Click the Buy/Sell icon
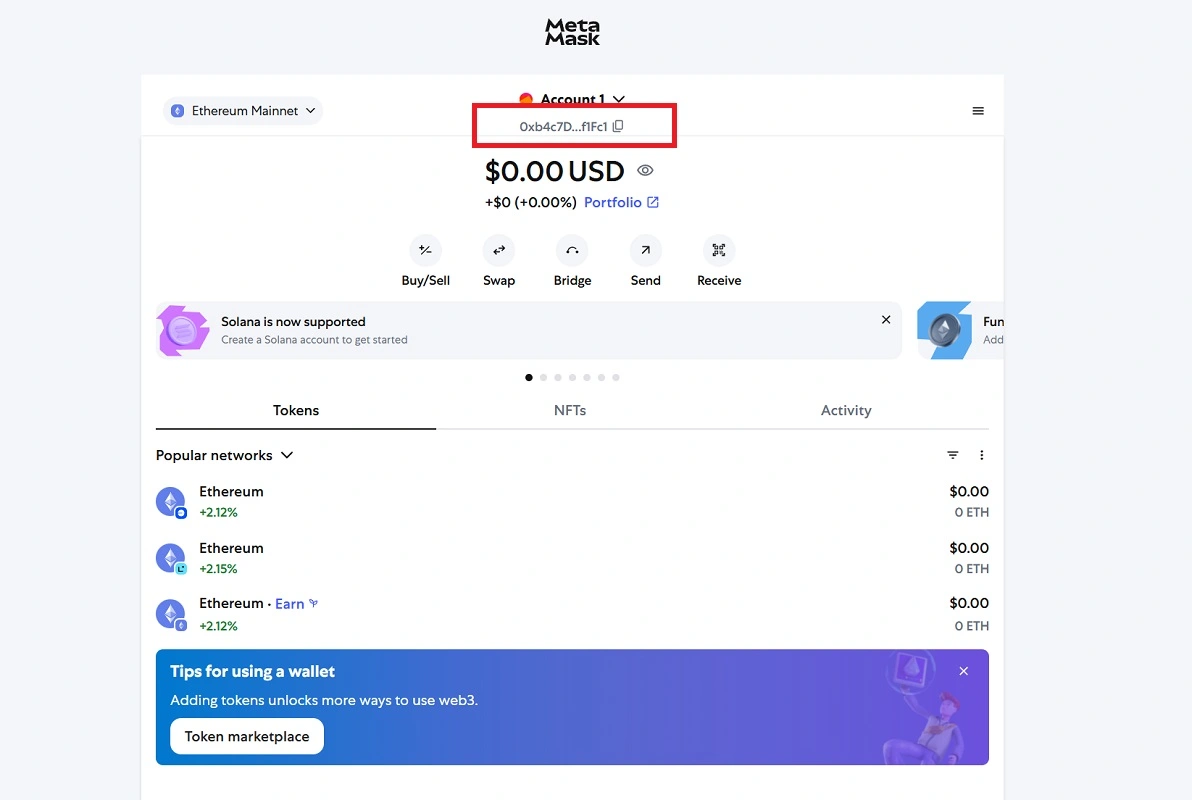 (426, 250)
